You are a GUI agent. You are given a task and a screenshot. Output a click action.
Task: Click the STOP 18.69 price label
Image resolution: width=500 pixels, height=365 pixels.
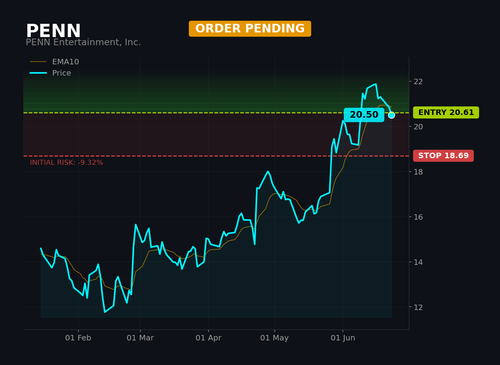(443, 156)
